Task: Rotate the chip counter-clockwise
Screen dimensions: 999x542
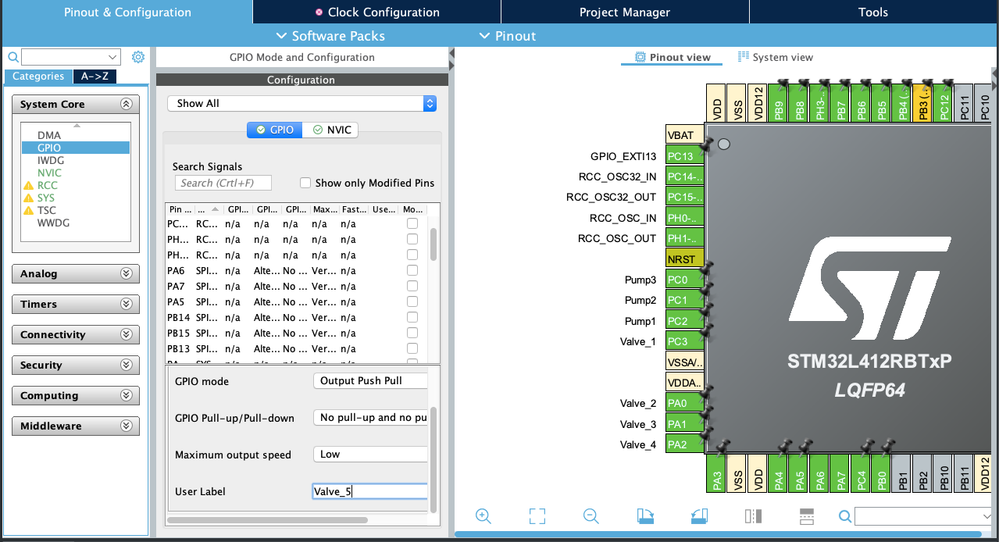Action: point(700,516)
